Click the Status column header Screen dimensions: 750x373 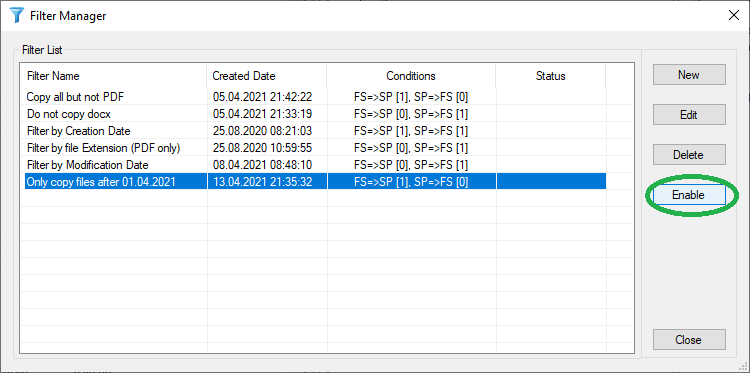[x=551, y=76]
